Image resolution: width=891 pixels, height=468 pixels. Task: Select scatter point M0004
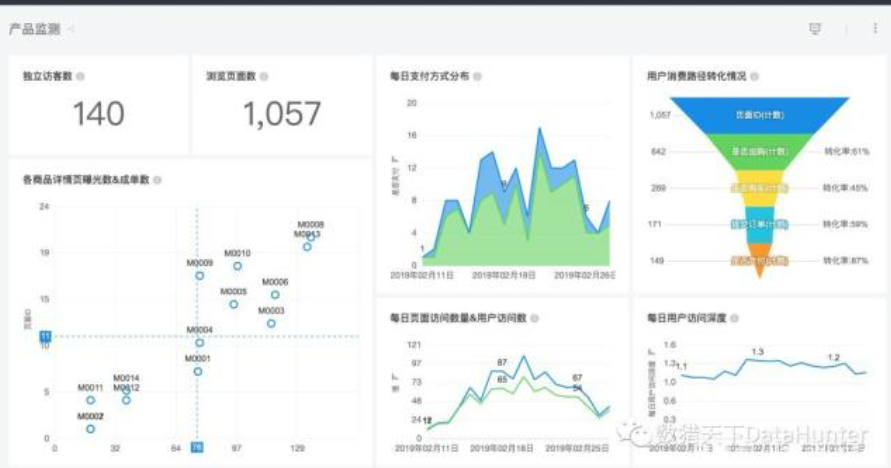[199, 342]
